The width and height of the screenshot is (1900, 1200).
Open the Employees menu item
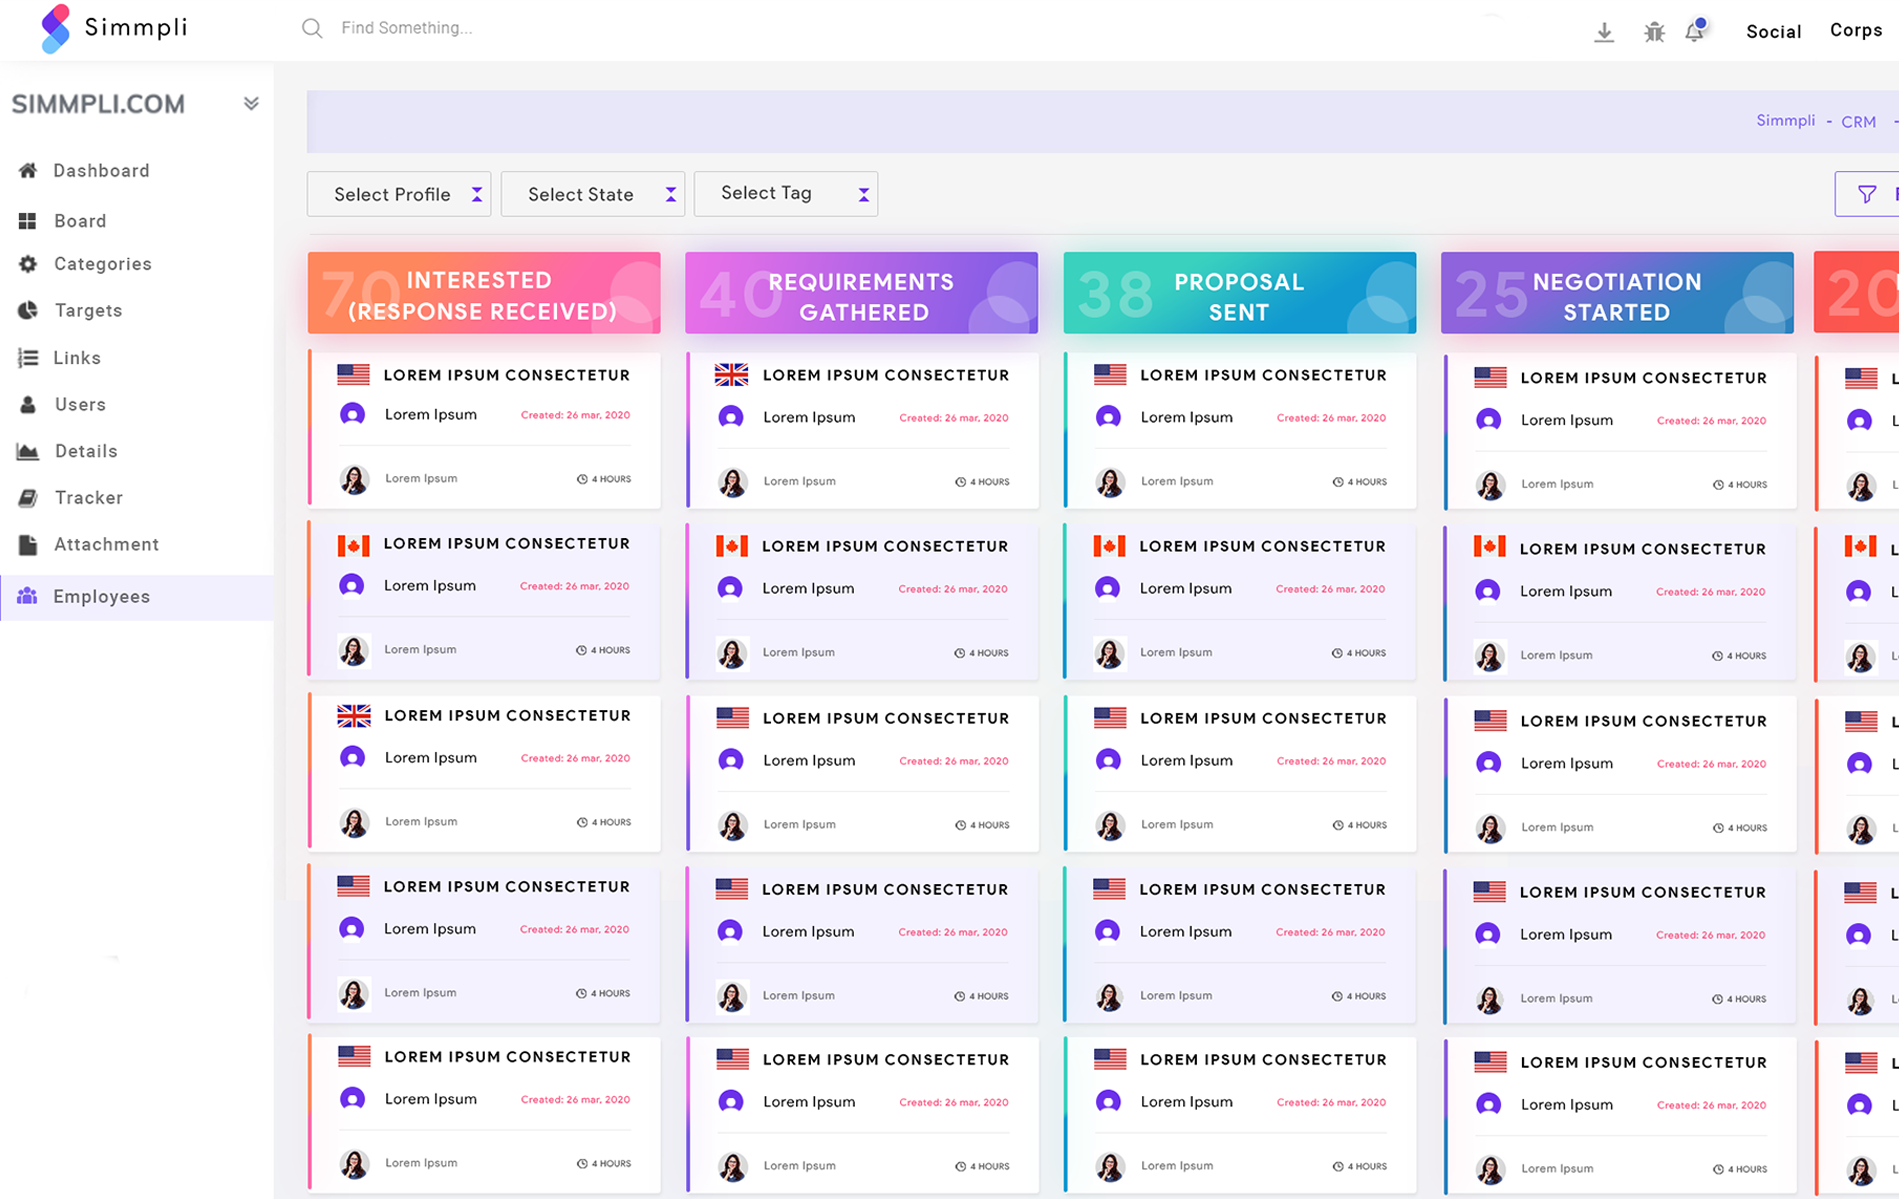[x=101, y=597]
